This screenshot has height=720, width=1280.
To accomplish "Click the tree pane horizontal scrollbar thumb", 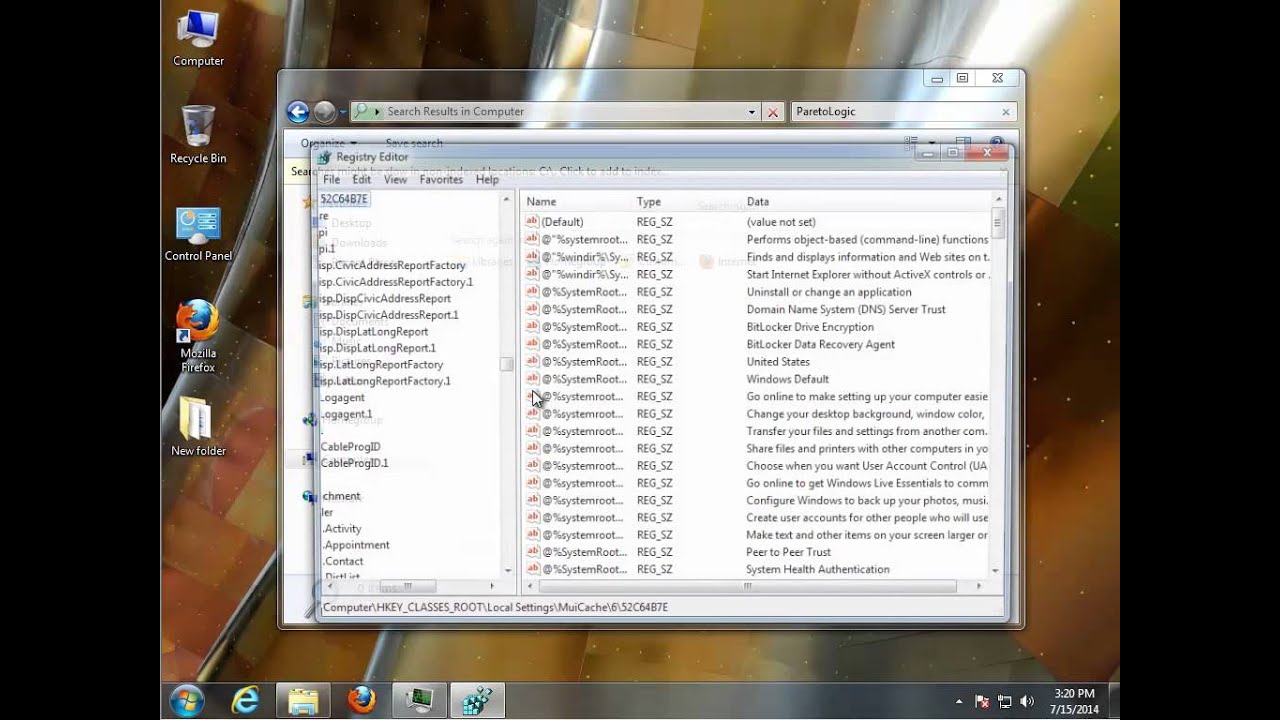I will [x=407, y=586].
